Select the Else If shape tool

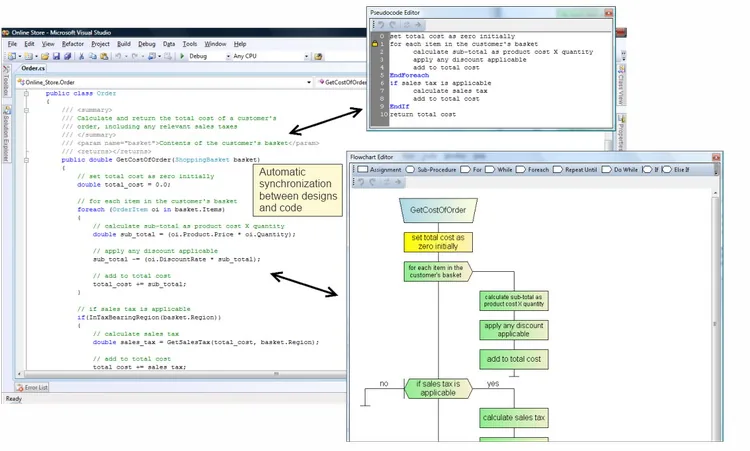pyautogui.click(x=676, y=170)
